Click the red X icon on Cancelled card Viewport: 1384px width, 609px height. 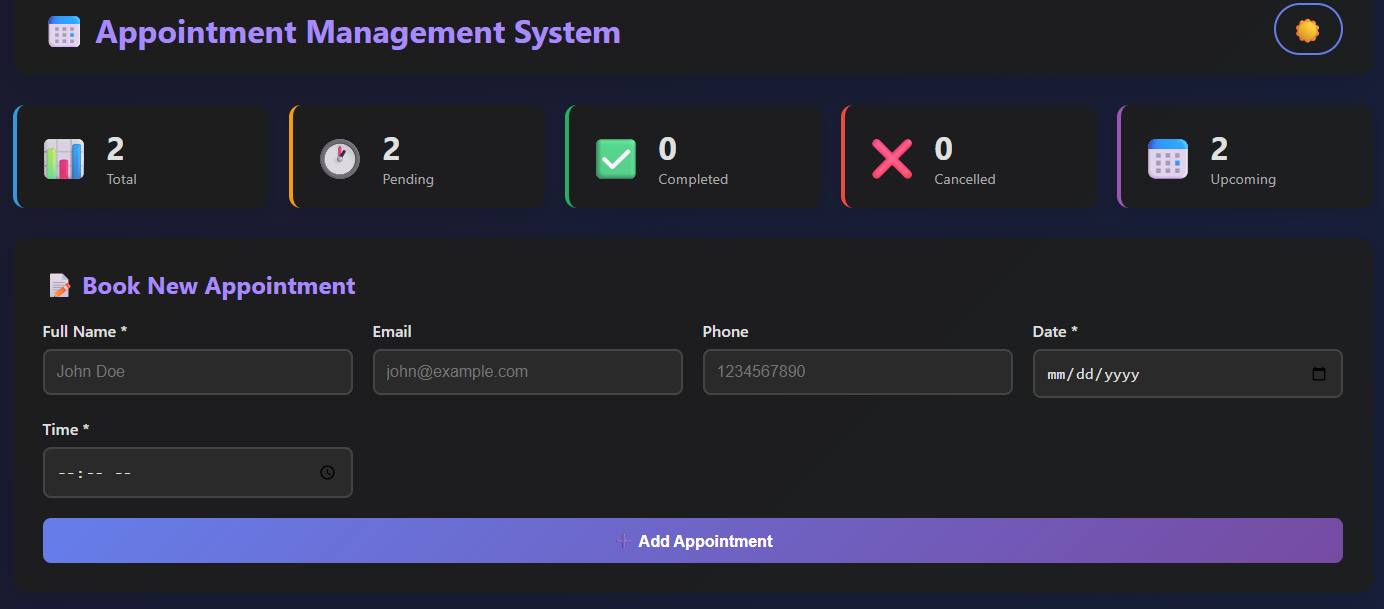(x=891, y=158)
